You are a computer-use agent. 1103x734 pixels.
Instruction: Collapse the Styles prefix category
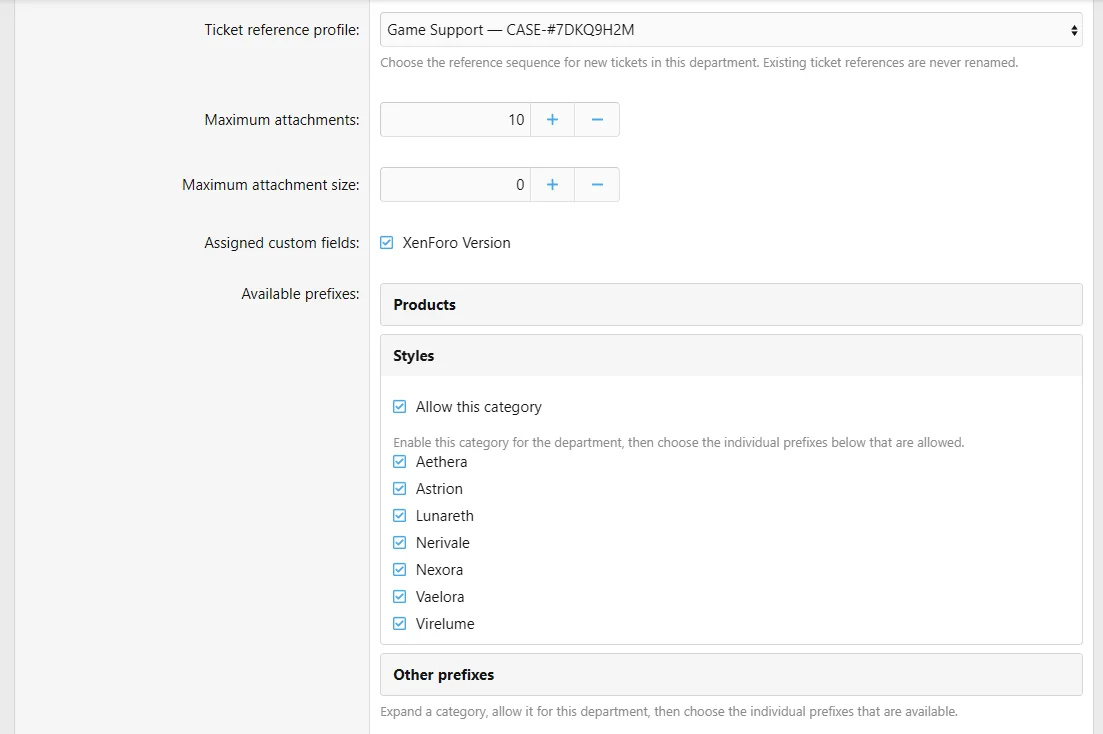tap(731, 355)
